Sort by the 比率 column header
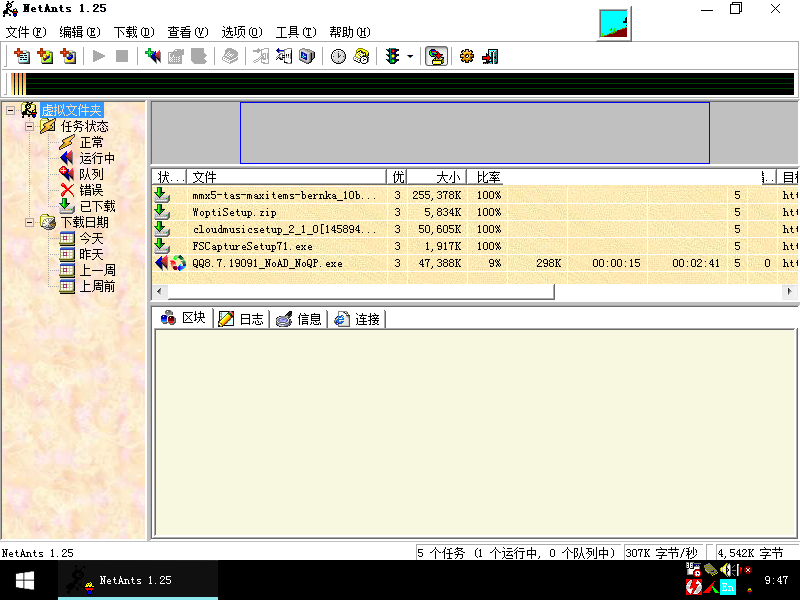Image resolution: width=800 pixels, height=600 pixels. pyautogui.click(x=487, y=177)
